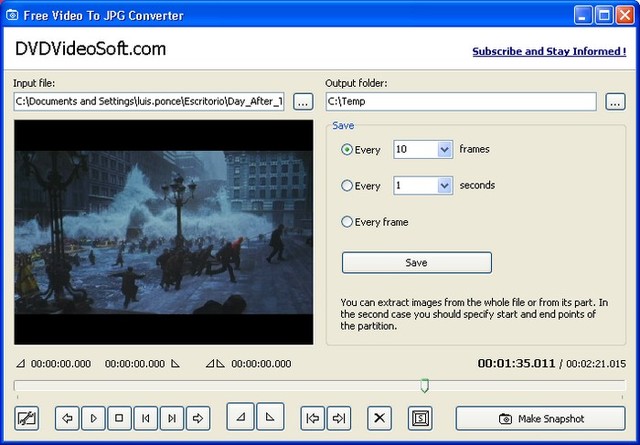Screen dimensions: 640x445
Task: Open the options tool icon button
Action: coord(27,418)
